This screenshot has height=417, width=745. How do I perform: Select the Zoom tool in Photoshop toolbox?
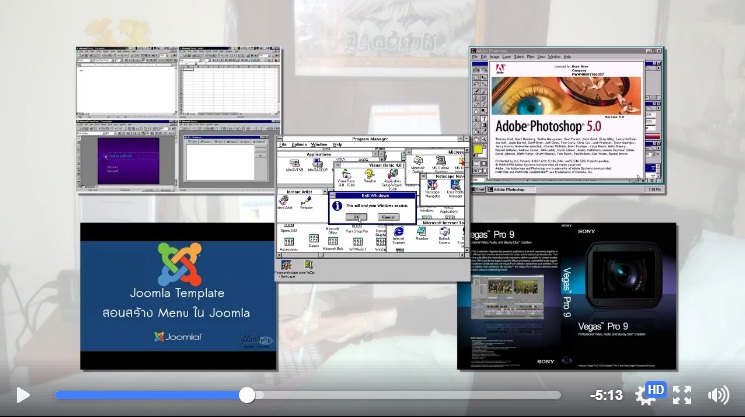483,139
